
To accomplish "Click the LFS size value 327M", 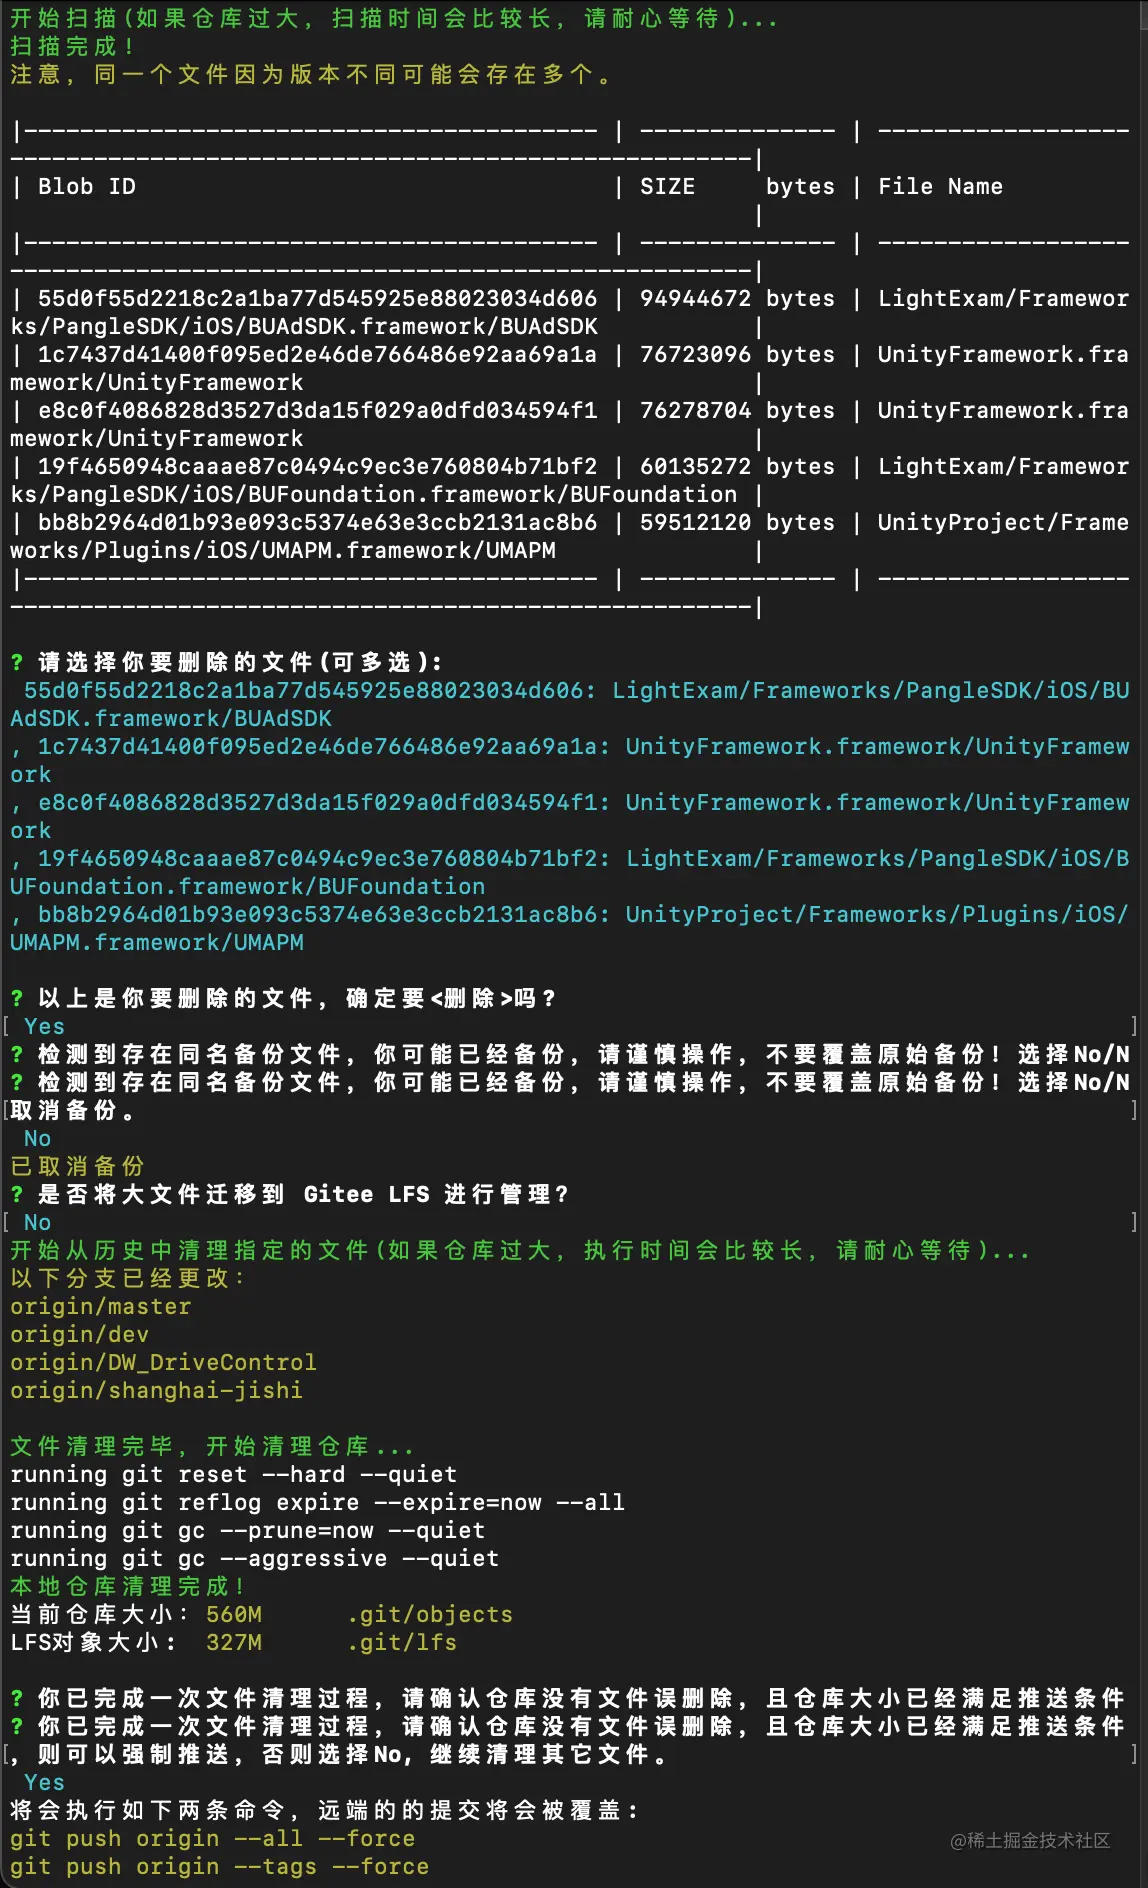I will 234,1642.
